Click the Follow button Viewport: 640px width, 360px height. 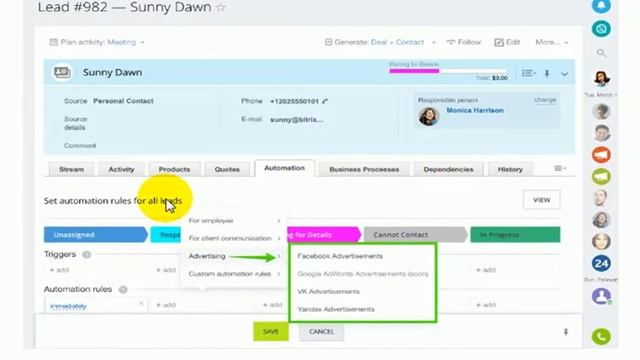tap(464, 42)
